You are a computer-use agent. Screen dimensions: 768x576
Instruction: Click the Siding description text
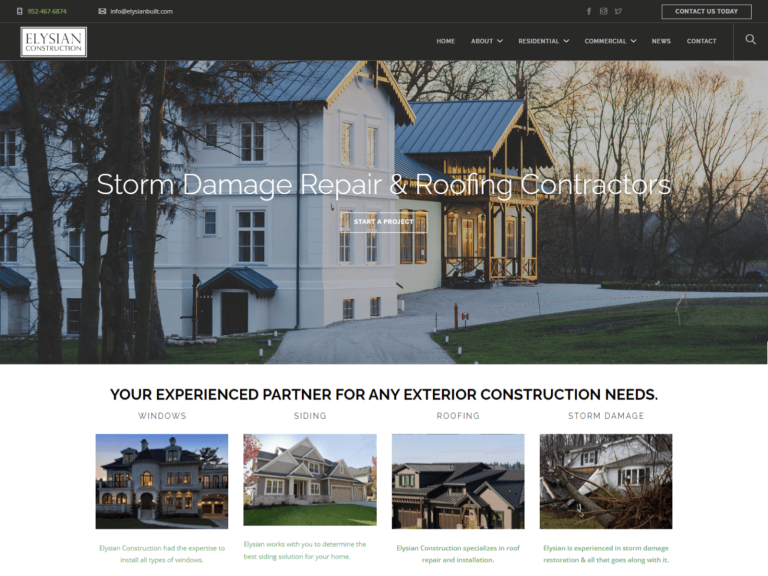pyautogui.click(x=305, y=550)
